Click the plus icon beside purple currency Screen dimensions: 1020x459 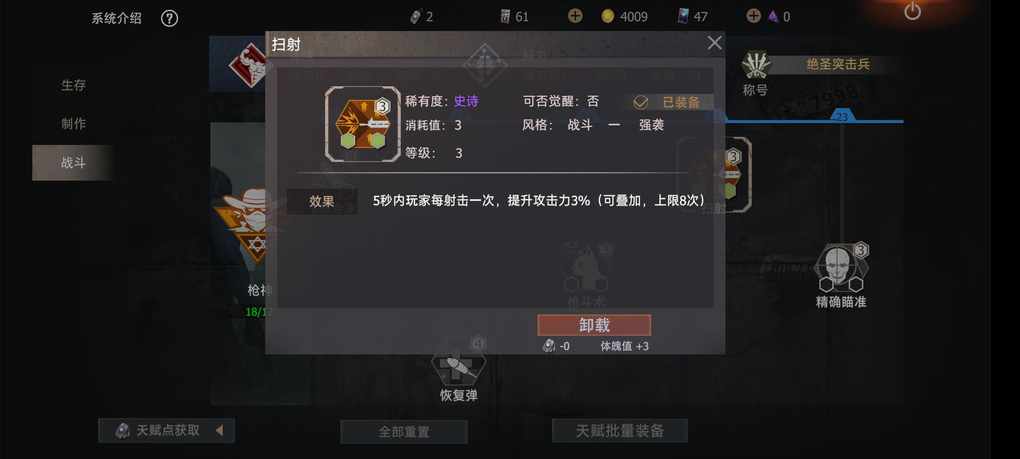[753, 16]
